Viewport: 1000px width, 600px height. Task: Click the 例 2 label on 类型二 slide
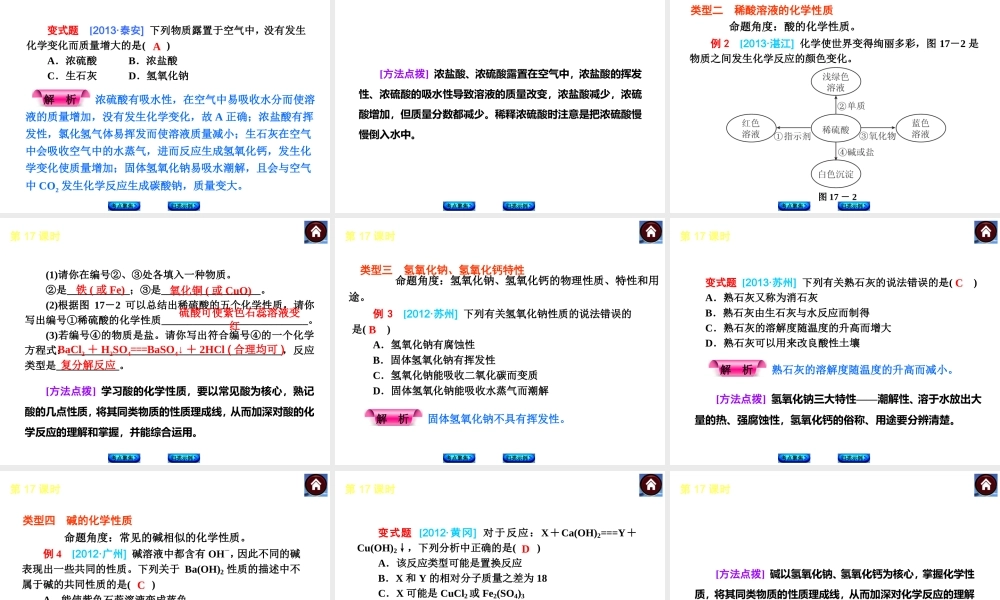point(720,43)
